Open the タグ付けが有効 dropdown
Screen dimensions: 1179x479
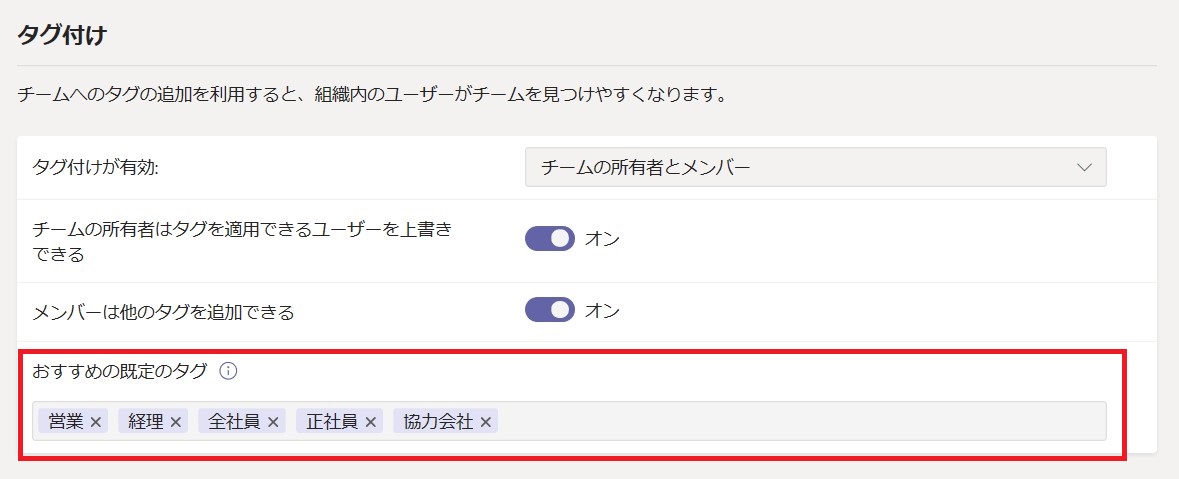(x=815, y=167)
